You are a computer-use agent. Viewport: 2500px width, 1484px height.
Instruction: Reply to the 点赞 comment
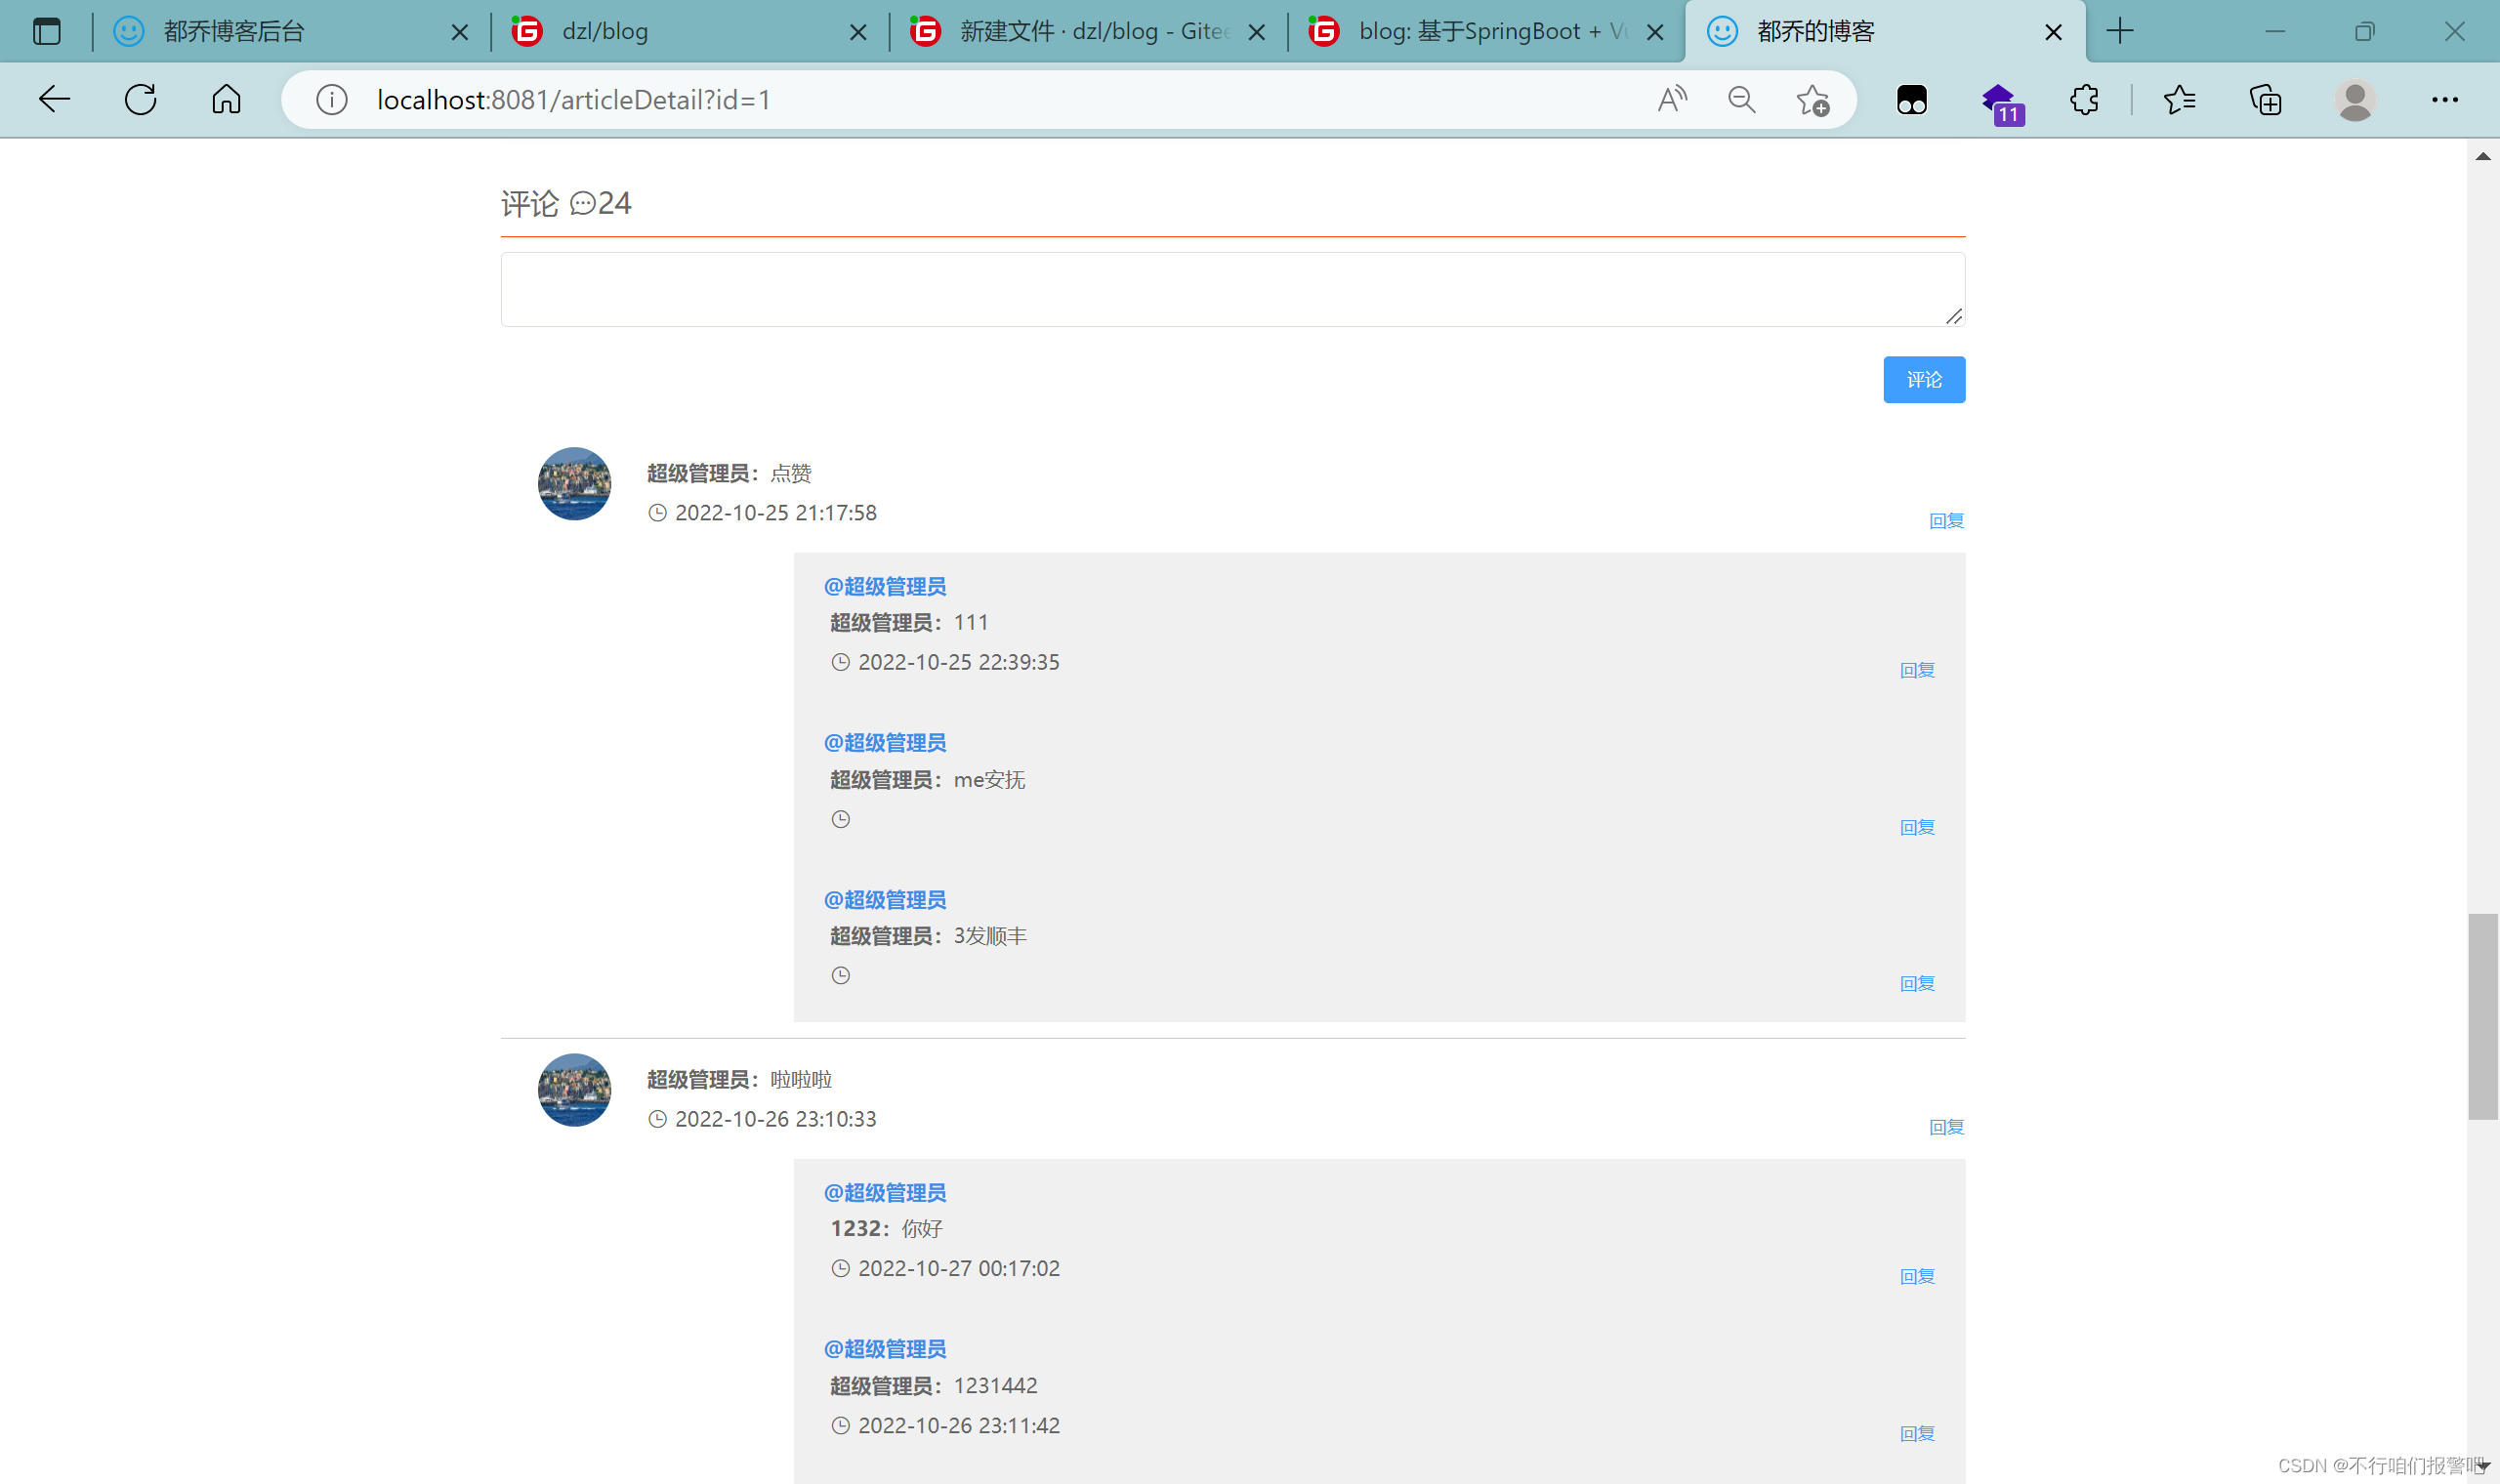tap(1946, 521)
